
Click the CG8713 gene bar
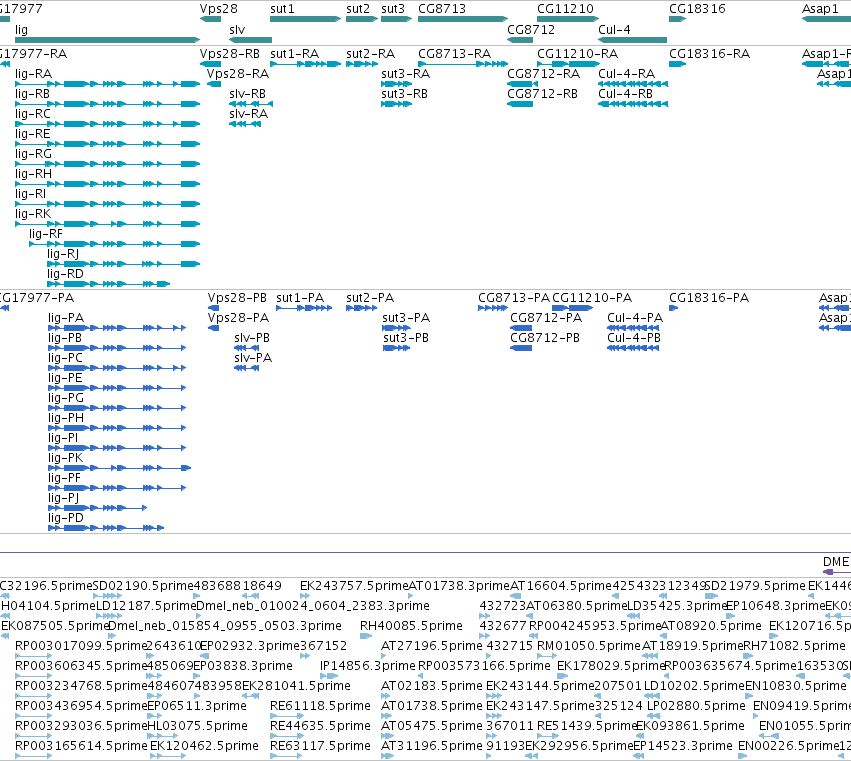pos(462,19)
